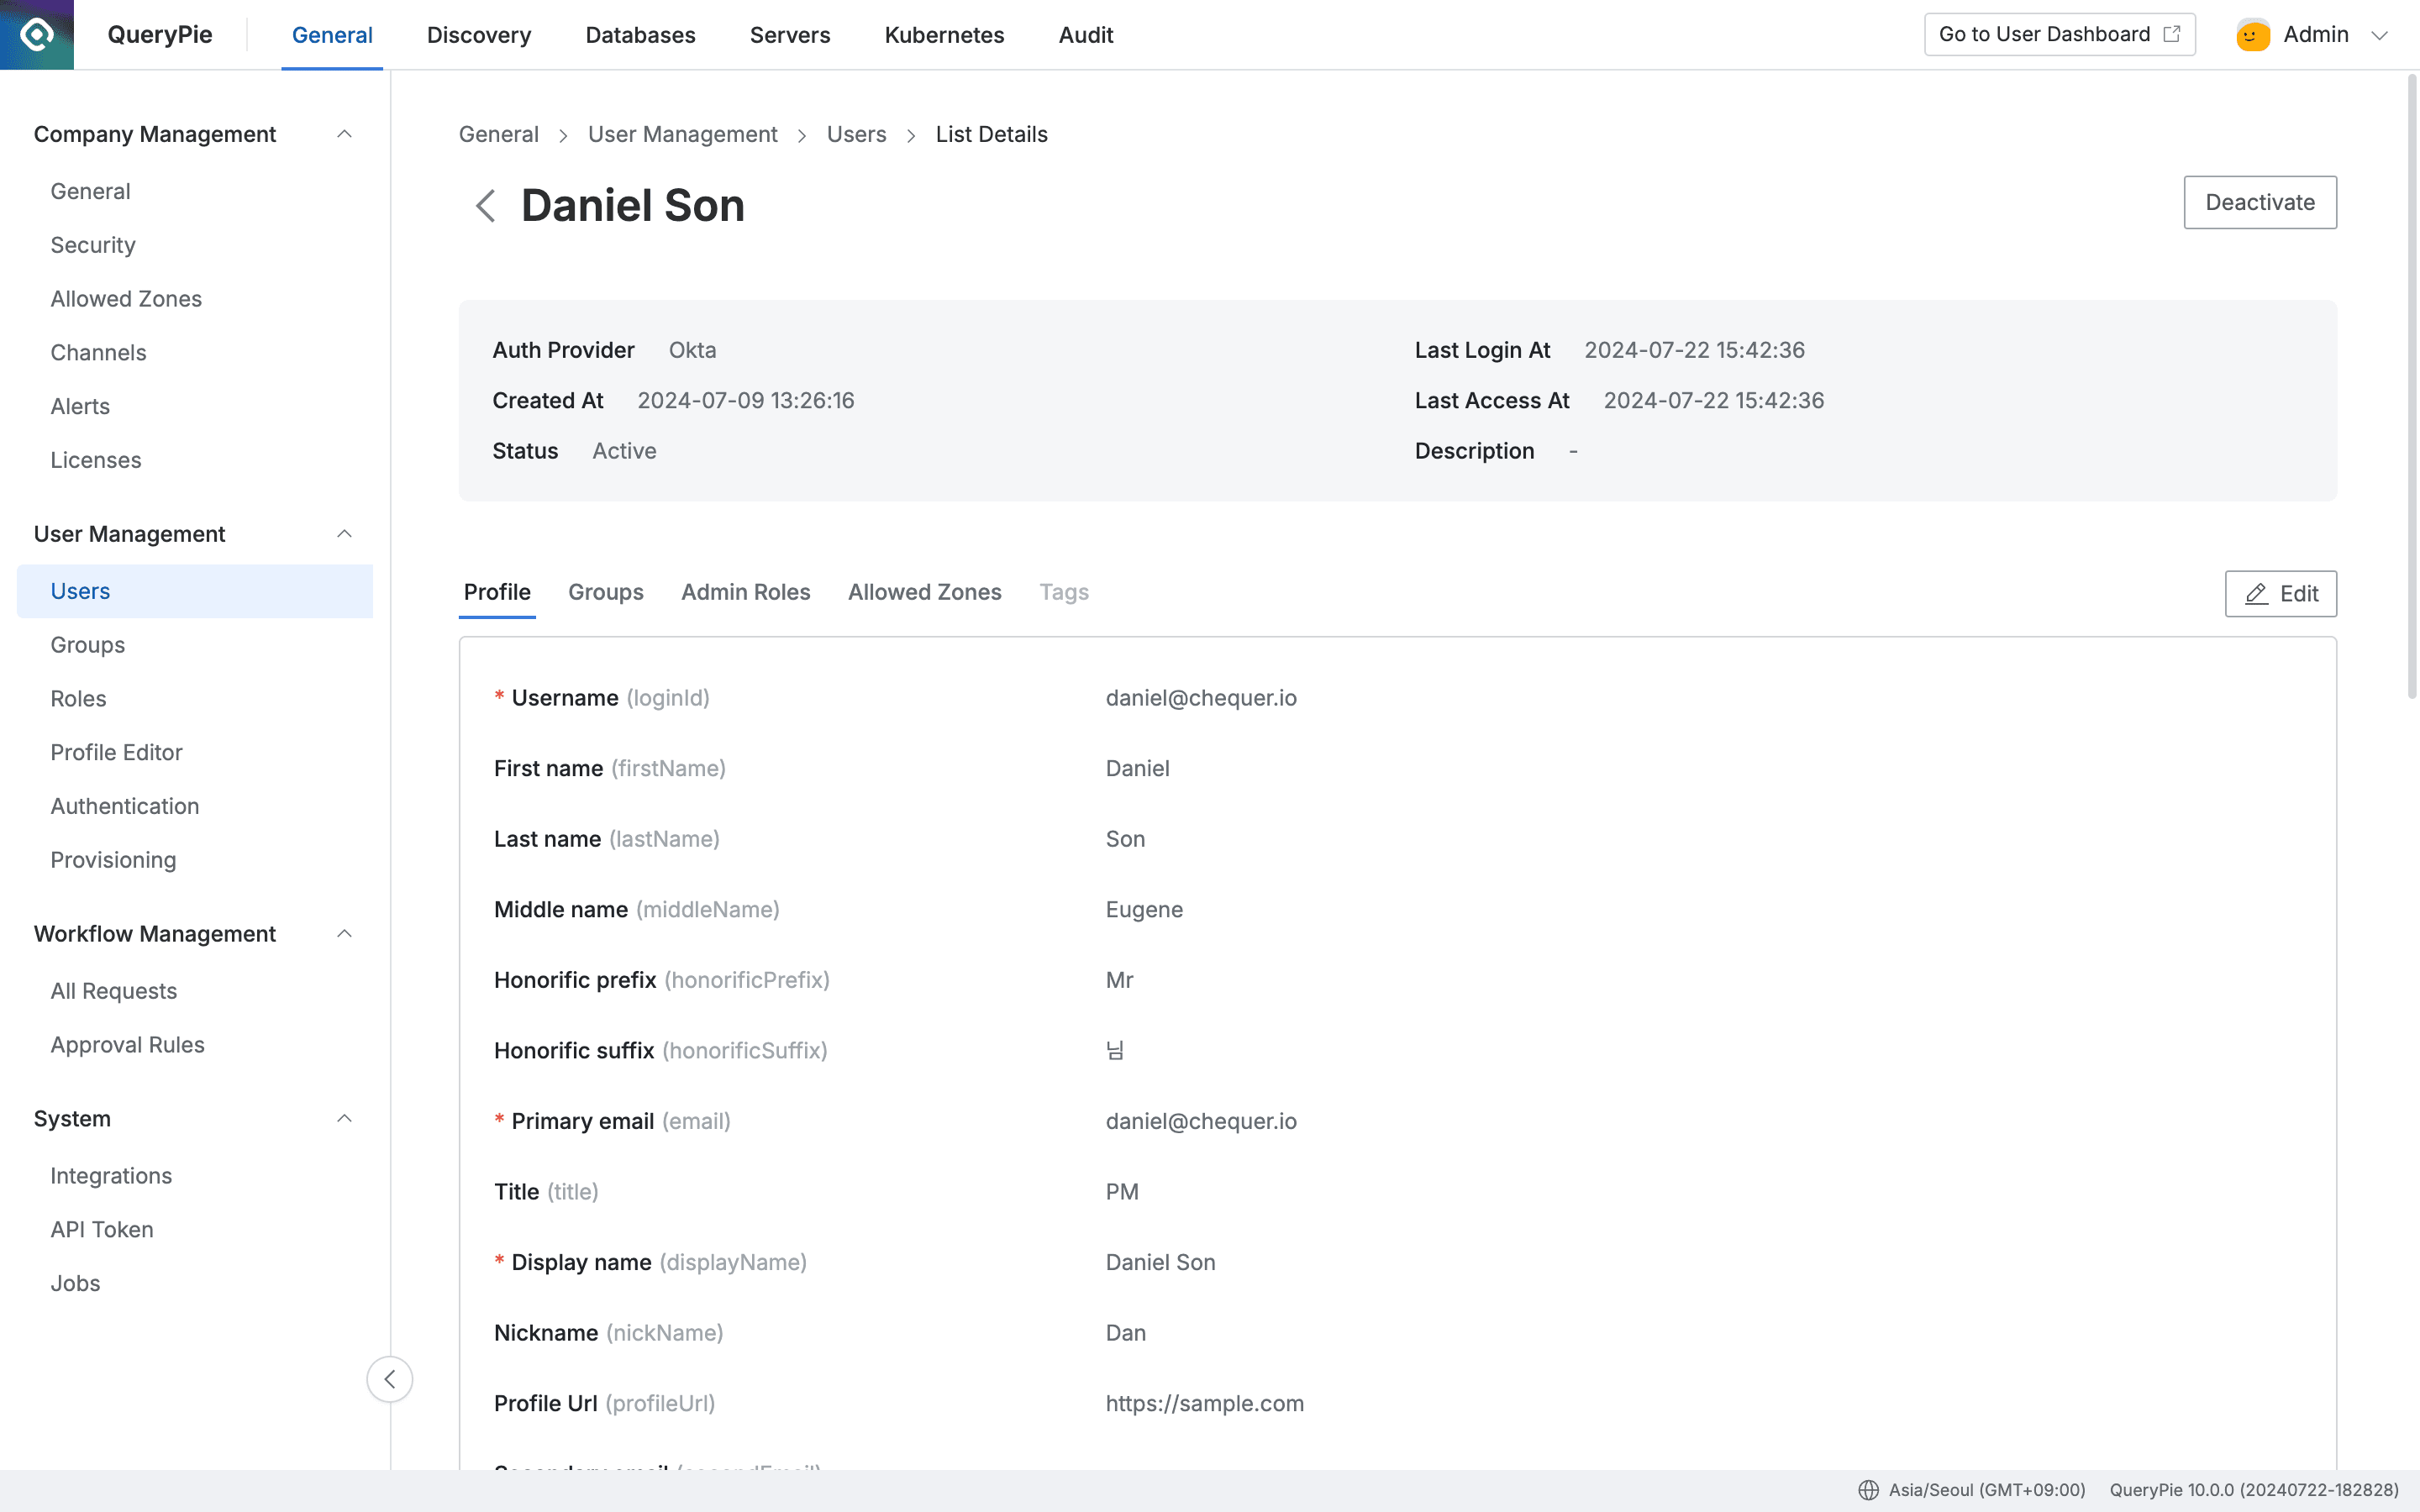This screenshot has height=1512, width=2420.
Task: Collapse the sidebar with the circular chevron button
Action: click(x=390, y=1379)
